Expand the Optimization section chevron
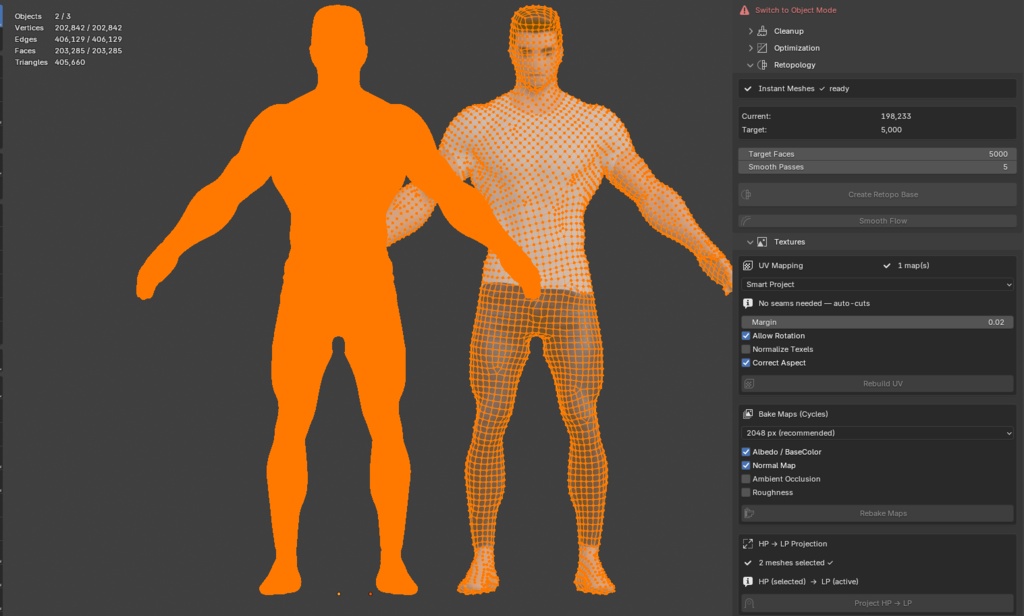Screen dimensions: 1024x616 click(750, 48)
